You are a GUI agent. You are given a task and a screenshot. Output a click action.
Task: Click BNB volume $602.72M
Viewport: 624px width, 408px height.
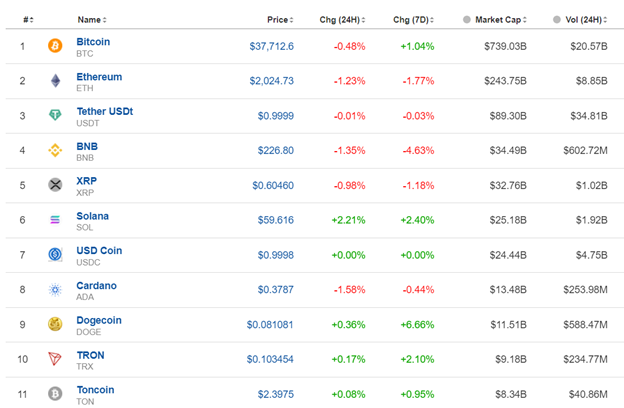tap(585, 150)
